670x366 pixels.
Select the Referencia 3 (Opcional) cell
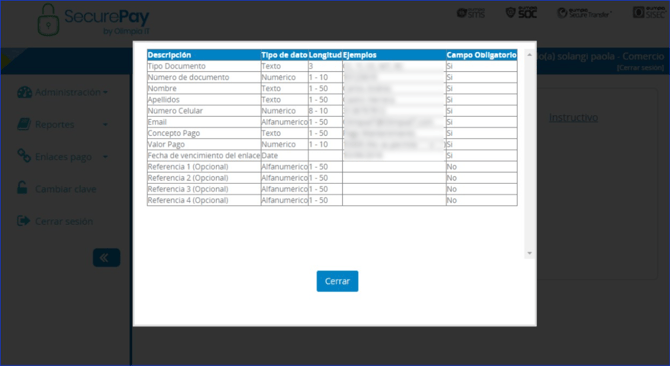(x=204, y=189)
